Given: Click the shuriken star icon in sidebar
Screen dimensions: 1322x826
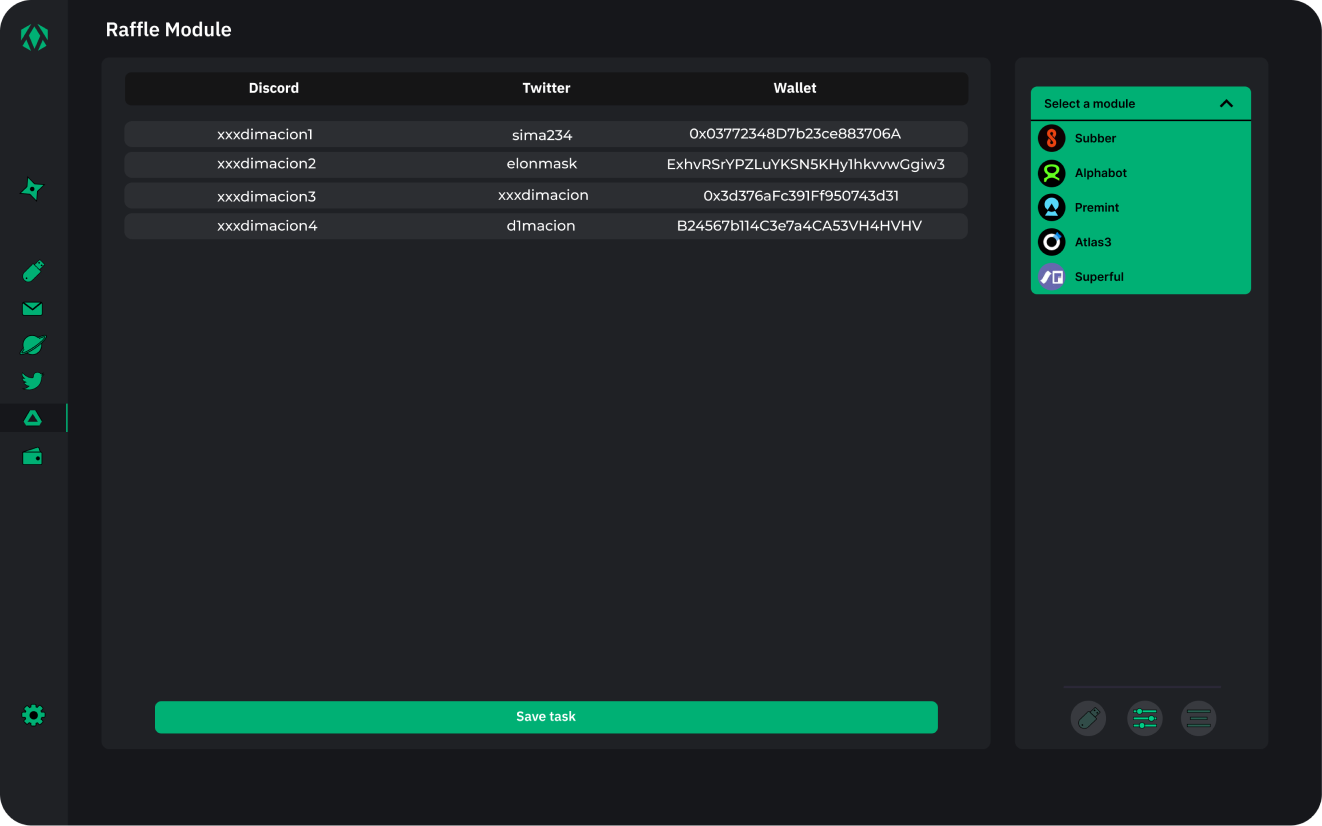Looking at the screenshot, I should 32,189.
